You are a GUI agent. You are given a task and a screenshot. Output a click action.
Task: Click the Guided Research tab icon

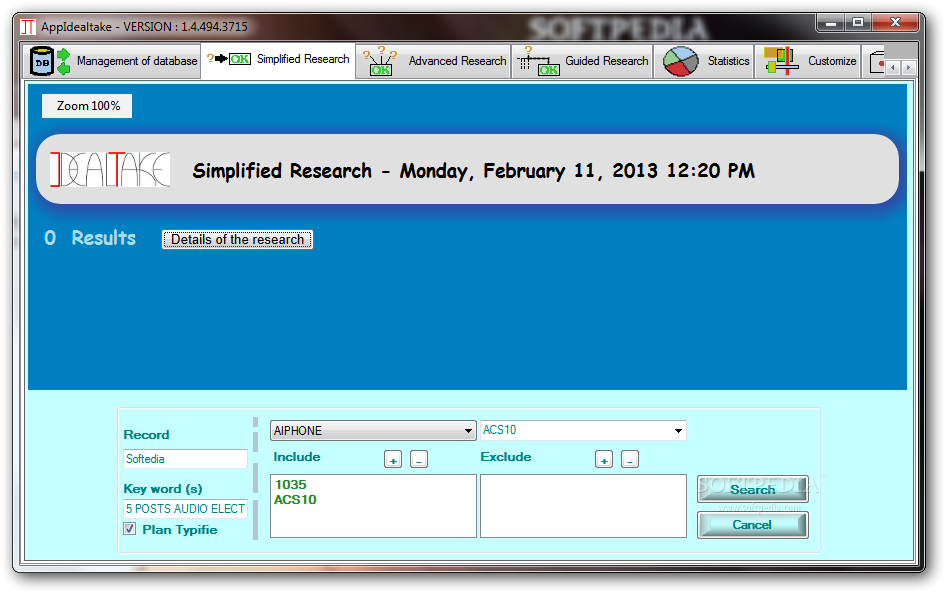pyautogui.click(x=537, y=61)
